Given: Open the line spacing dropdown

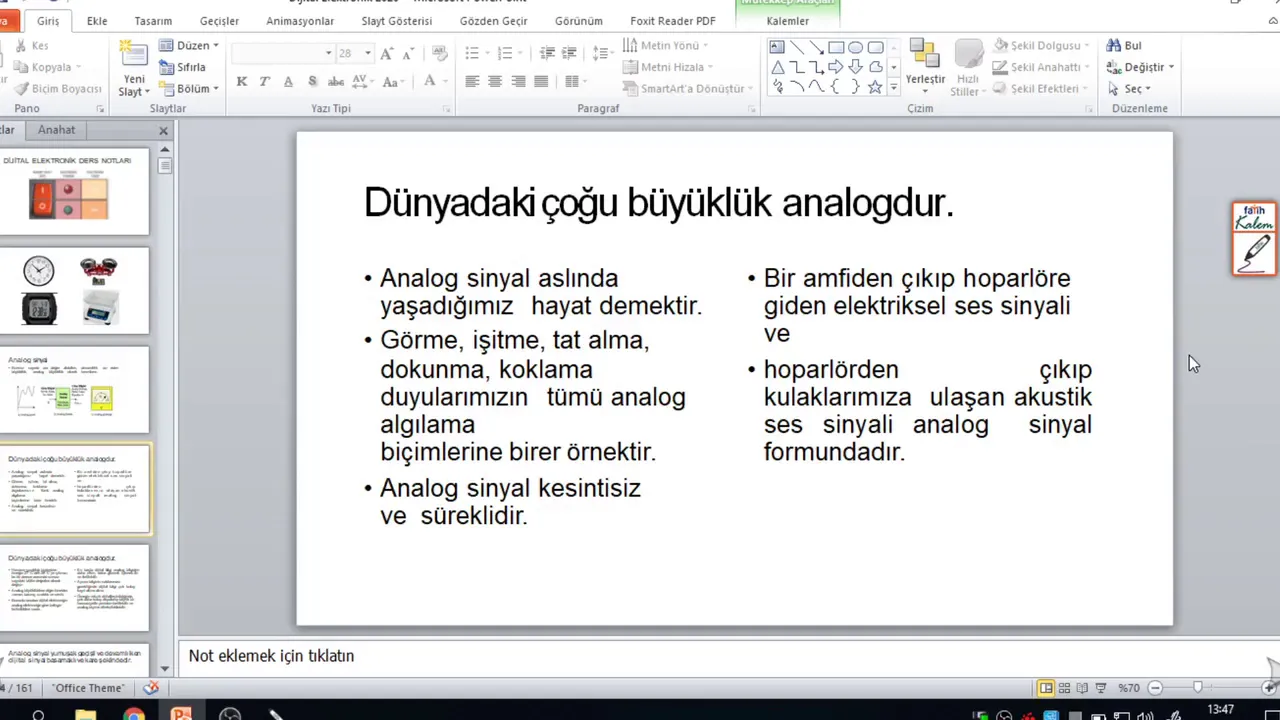Looking at the screenshot, I should click(x=602, y=53).
